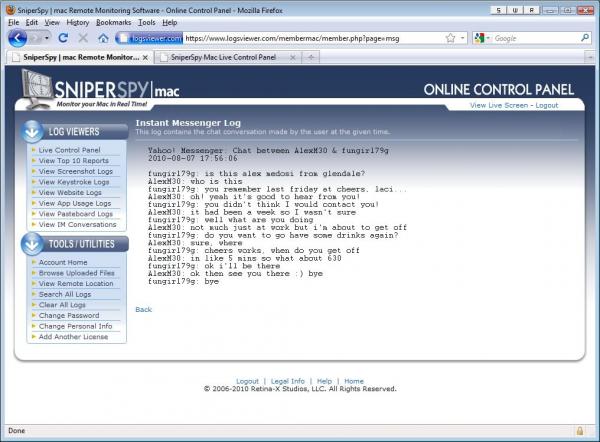
Task: Open the search engine selector dropdown
Action: pos(482,38)
